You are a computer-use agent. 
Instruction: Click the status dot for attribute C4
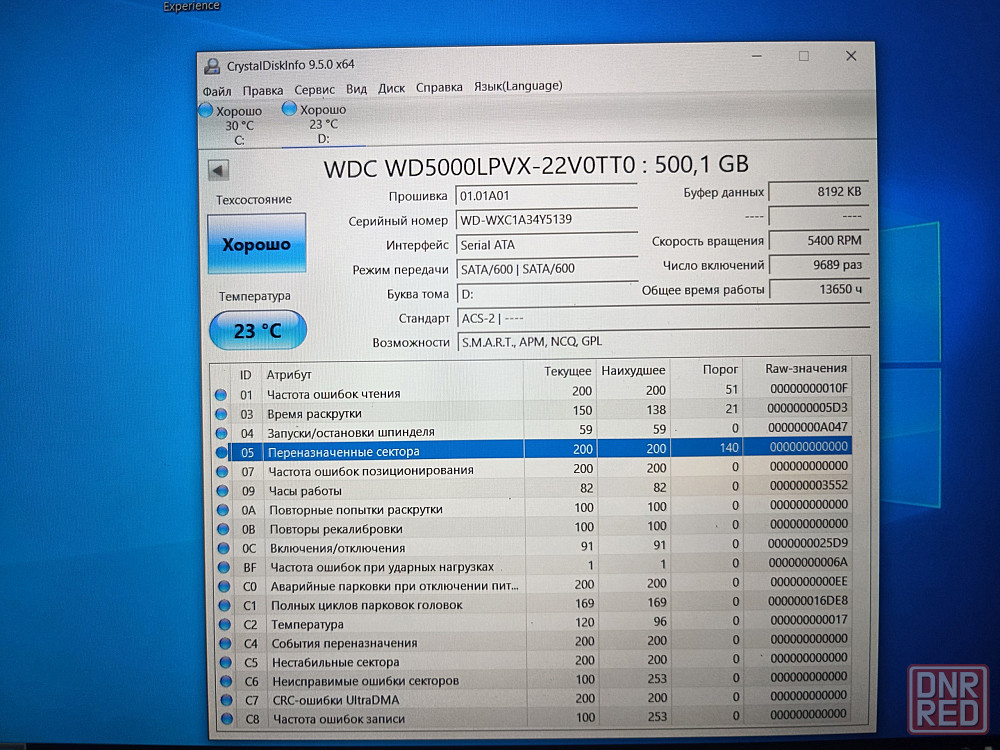pos(225,643)
